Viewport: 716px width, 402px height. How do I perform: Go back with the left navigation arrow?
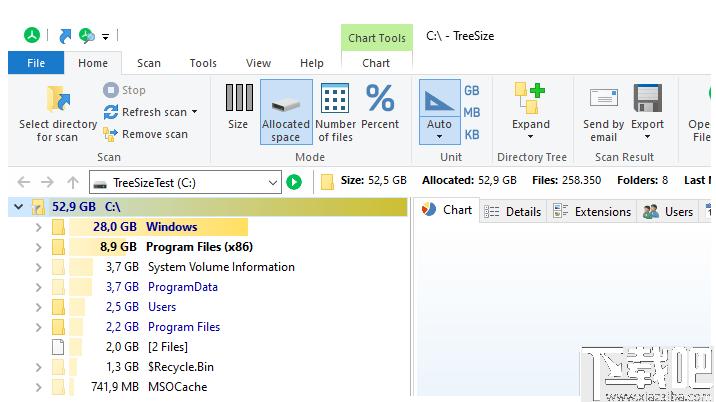[x=24, y=183]
